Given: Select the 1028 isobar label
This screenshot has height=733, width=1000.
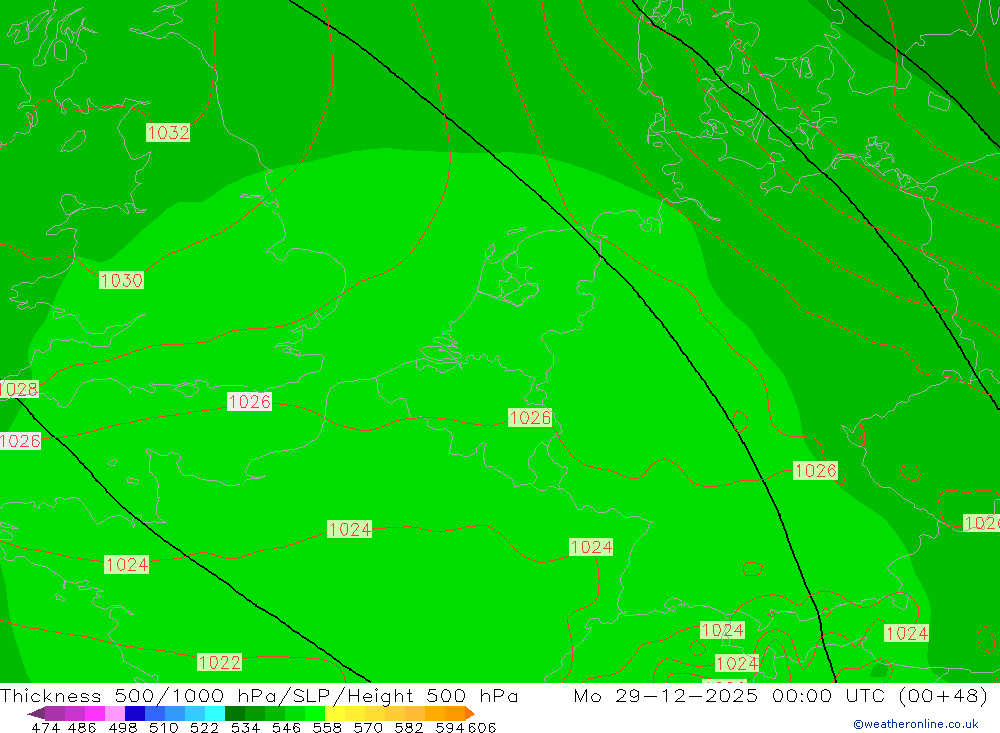Looking at the screenshot, I should [x=18, y=389].
